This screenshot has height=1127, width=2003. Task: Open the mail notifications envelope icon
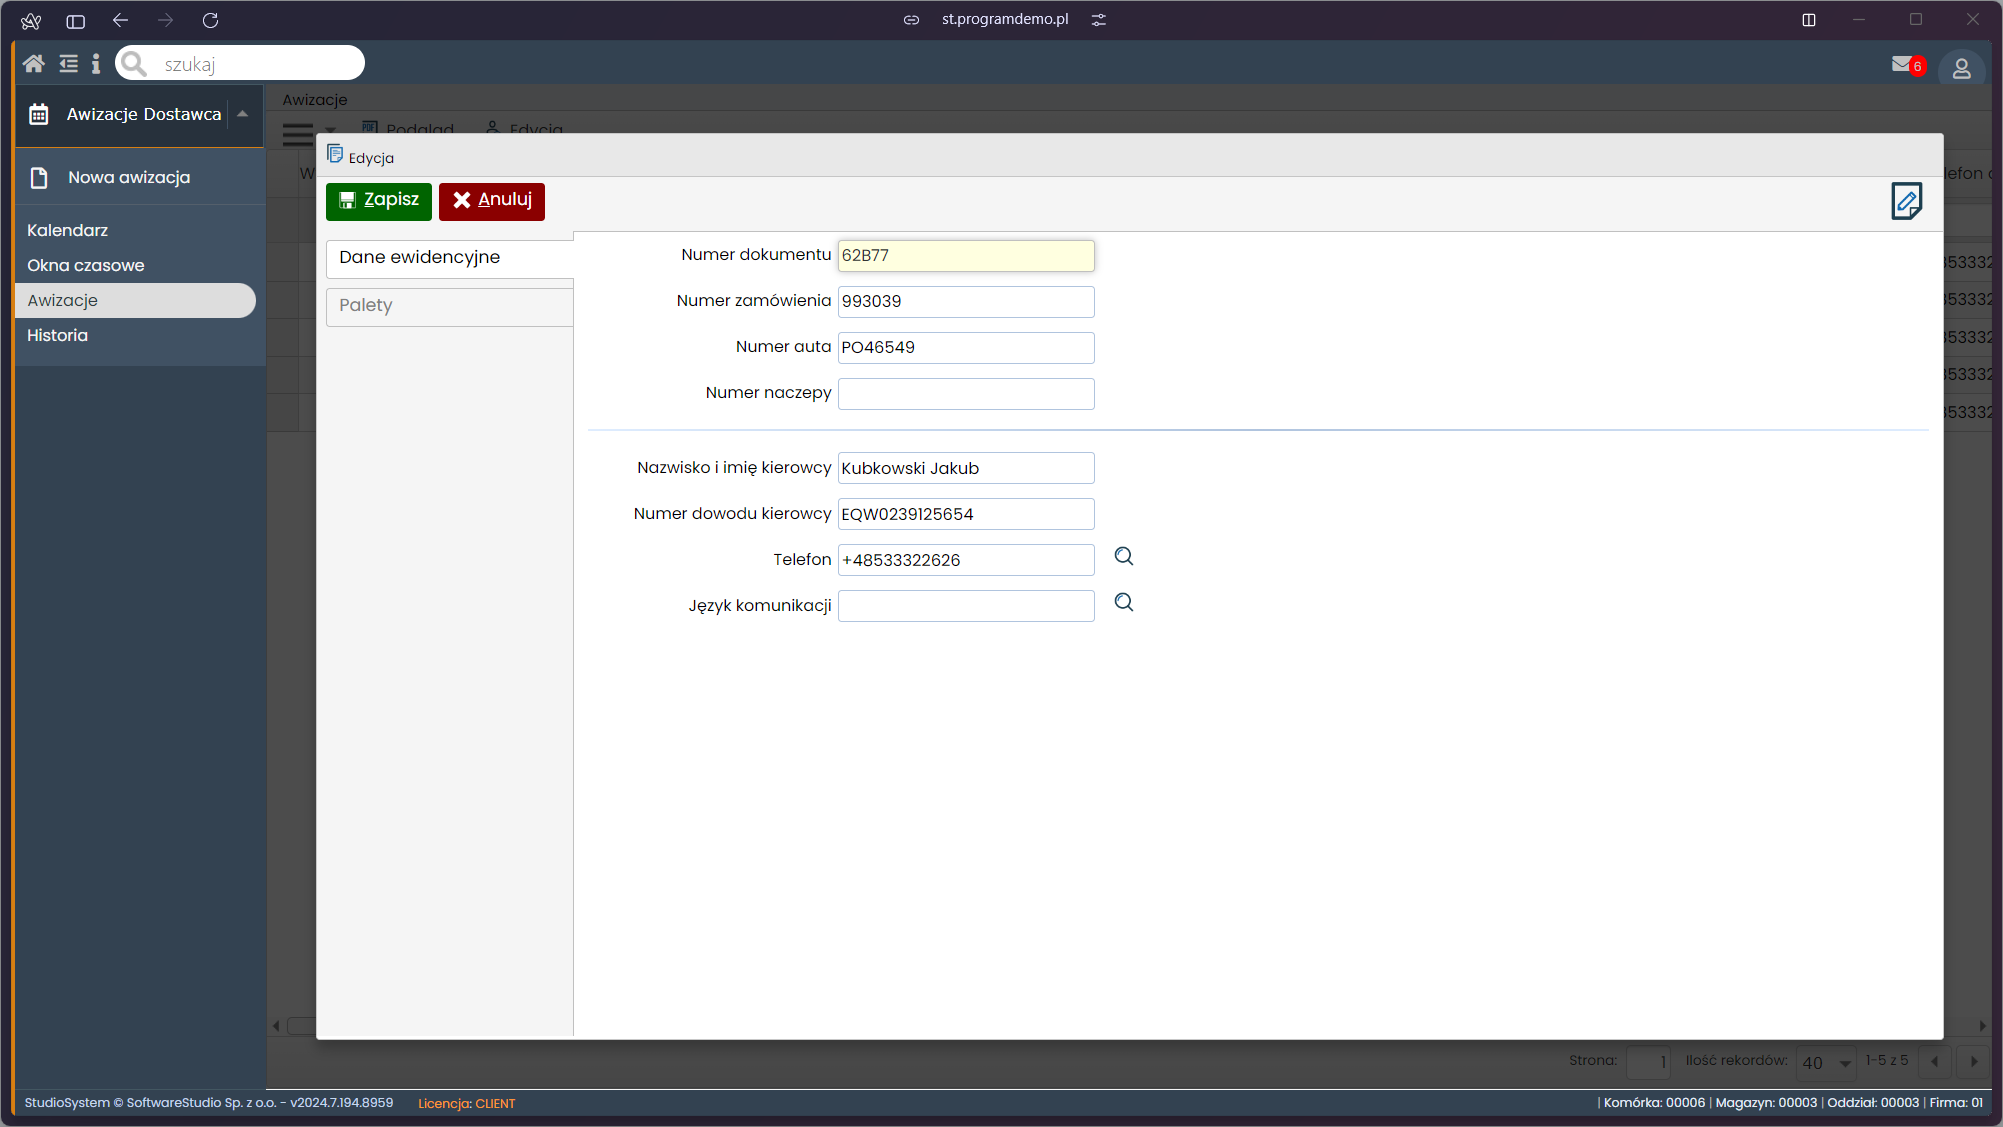click(x=1902, y=64)
